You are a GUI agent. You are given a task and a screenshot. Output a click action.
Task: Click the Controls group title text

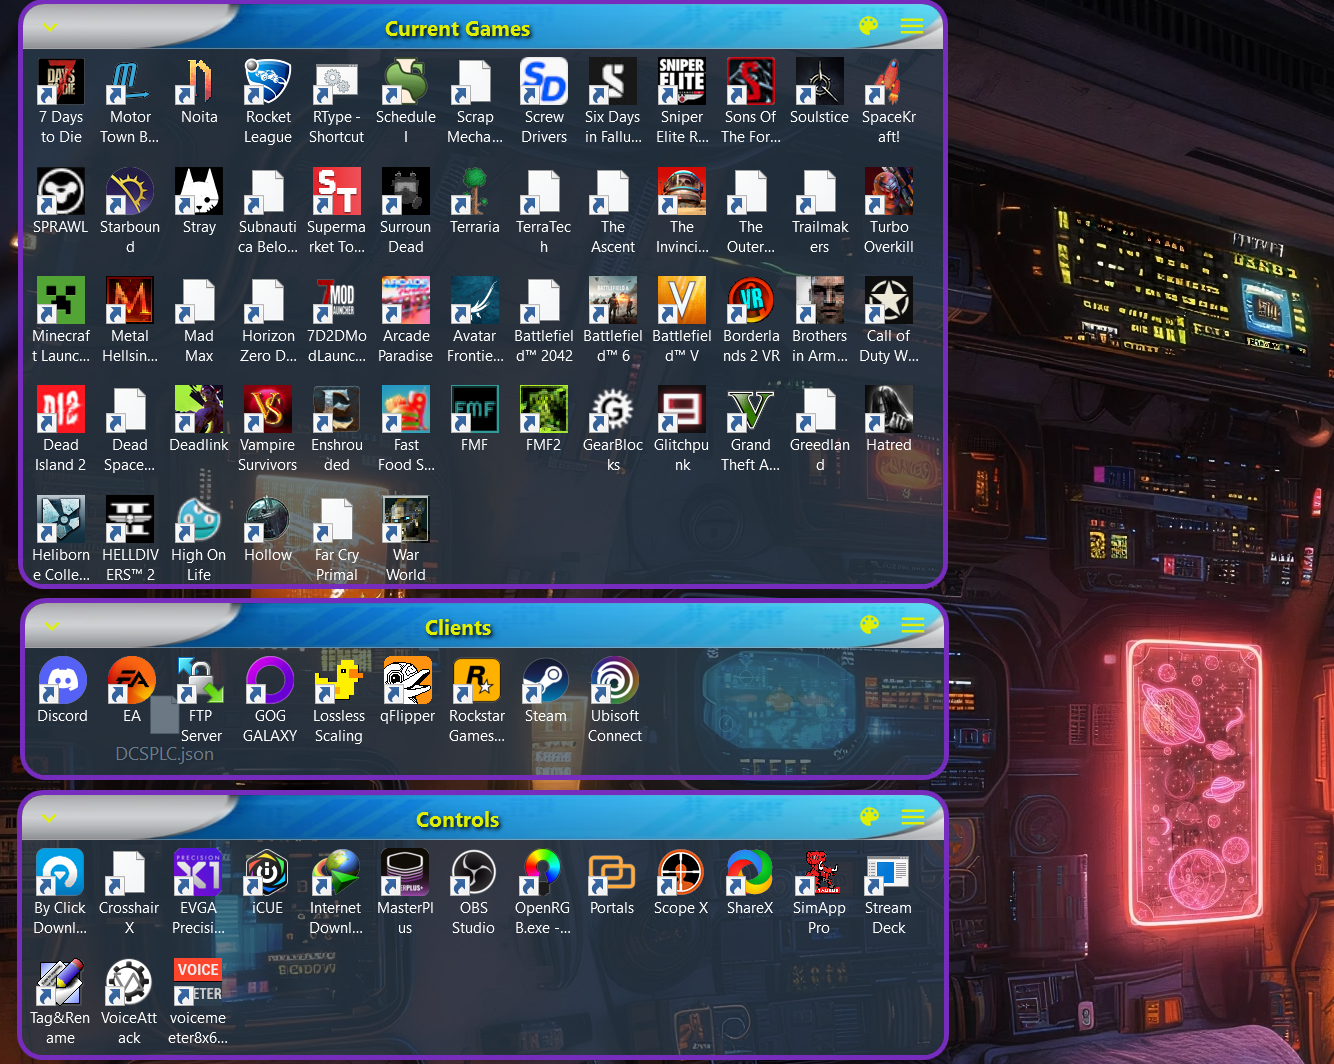(458, 820)
